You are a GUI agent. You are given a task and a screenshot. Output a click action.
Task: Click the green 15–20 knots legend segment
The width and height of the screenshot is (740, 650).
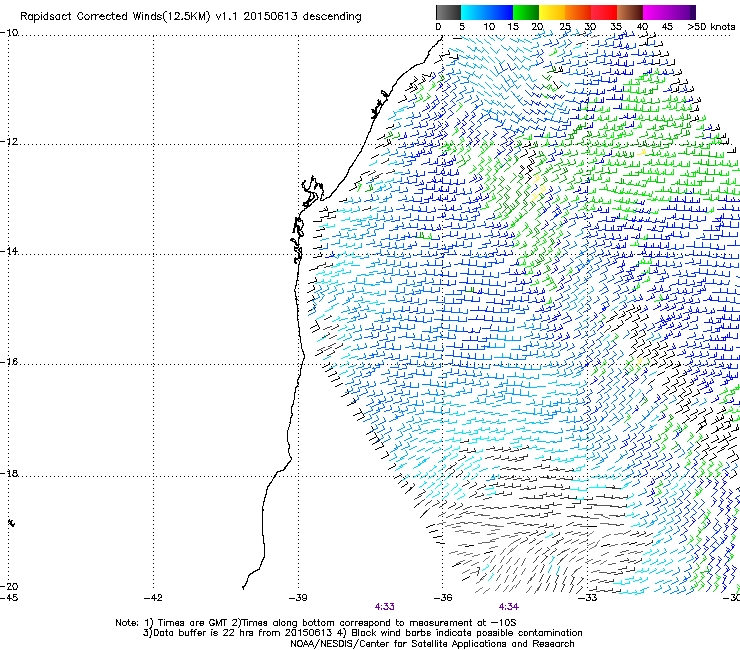pyautogui.click(x=526, y=12)
